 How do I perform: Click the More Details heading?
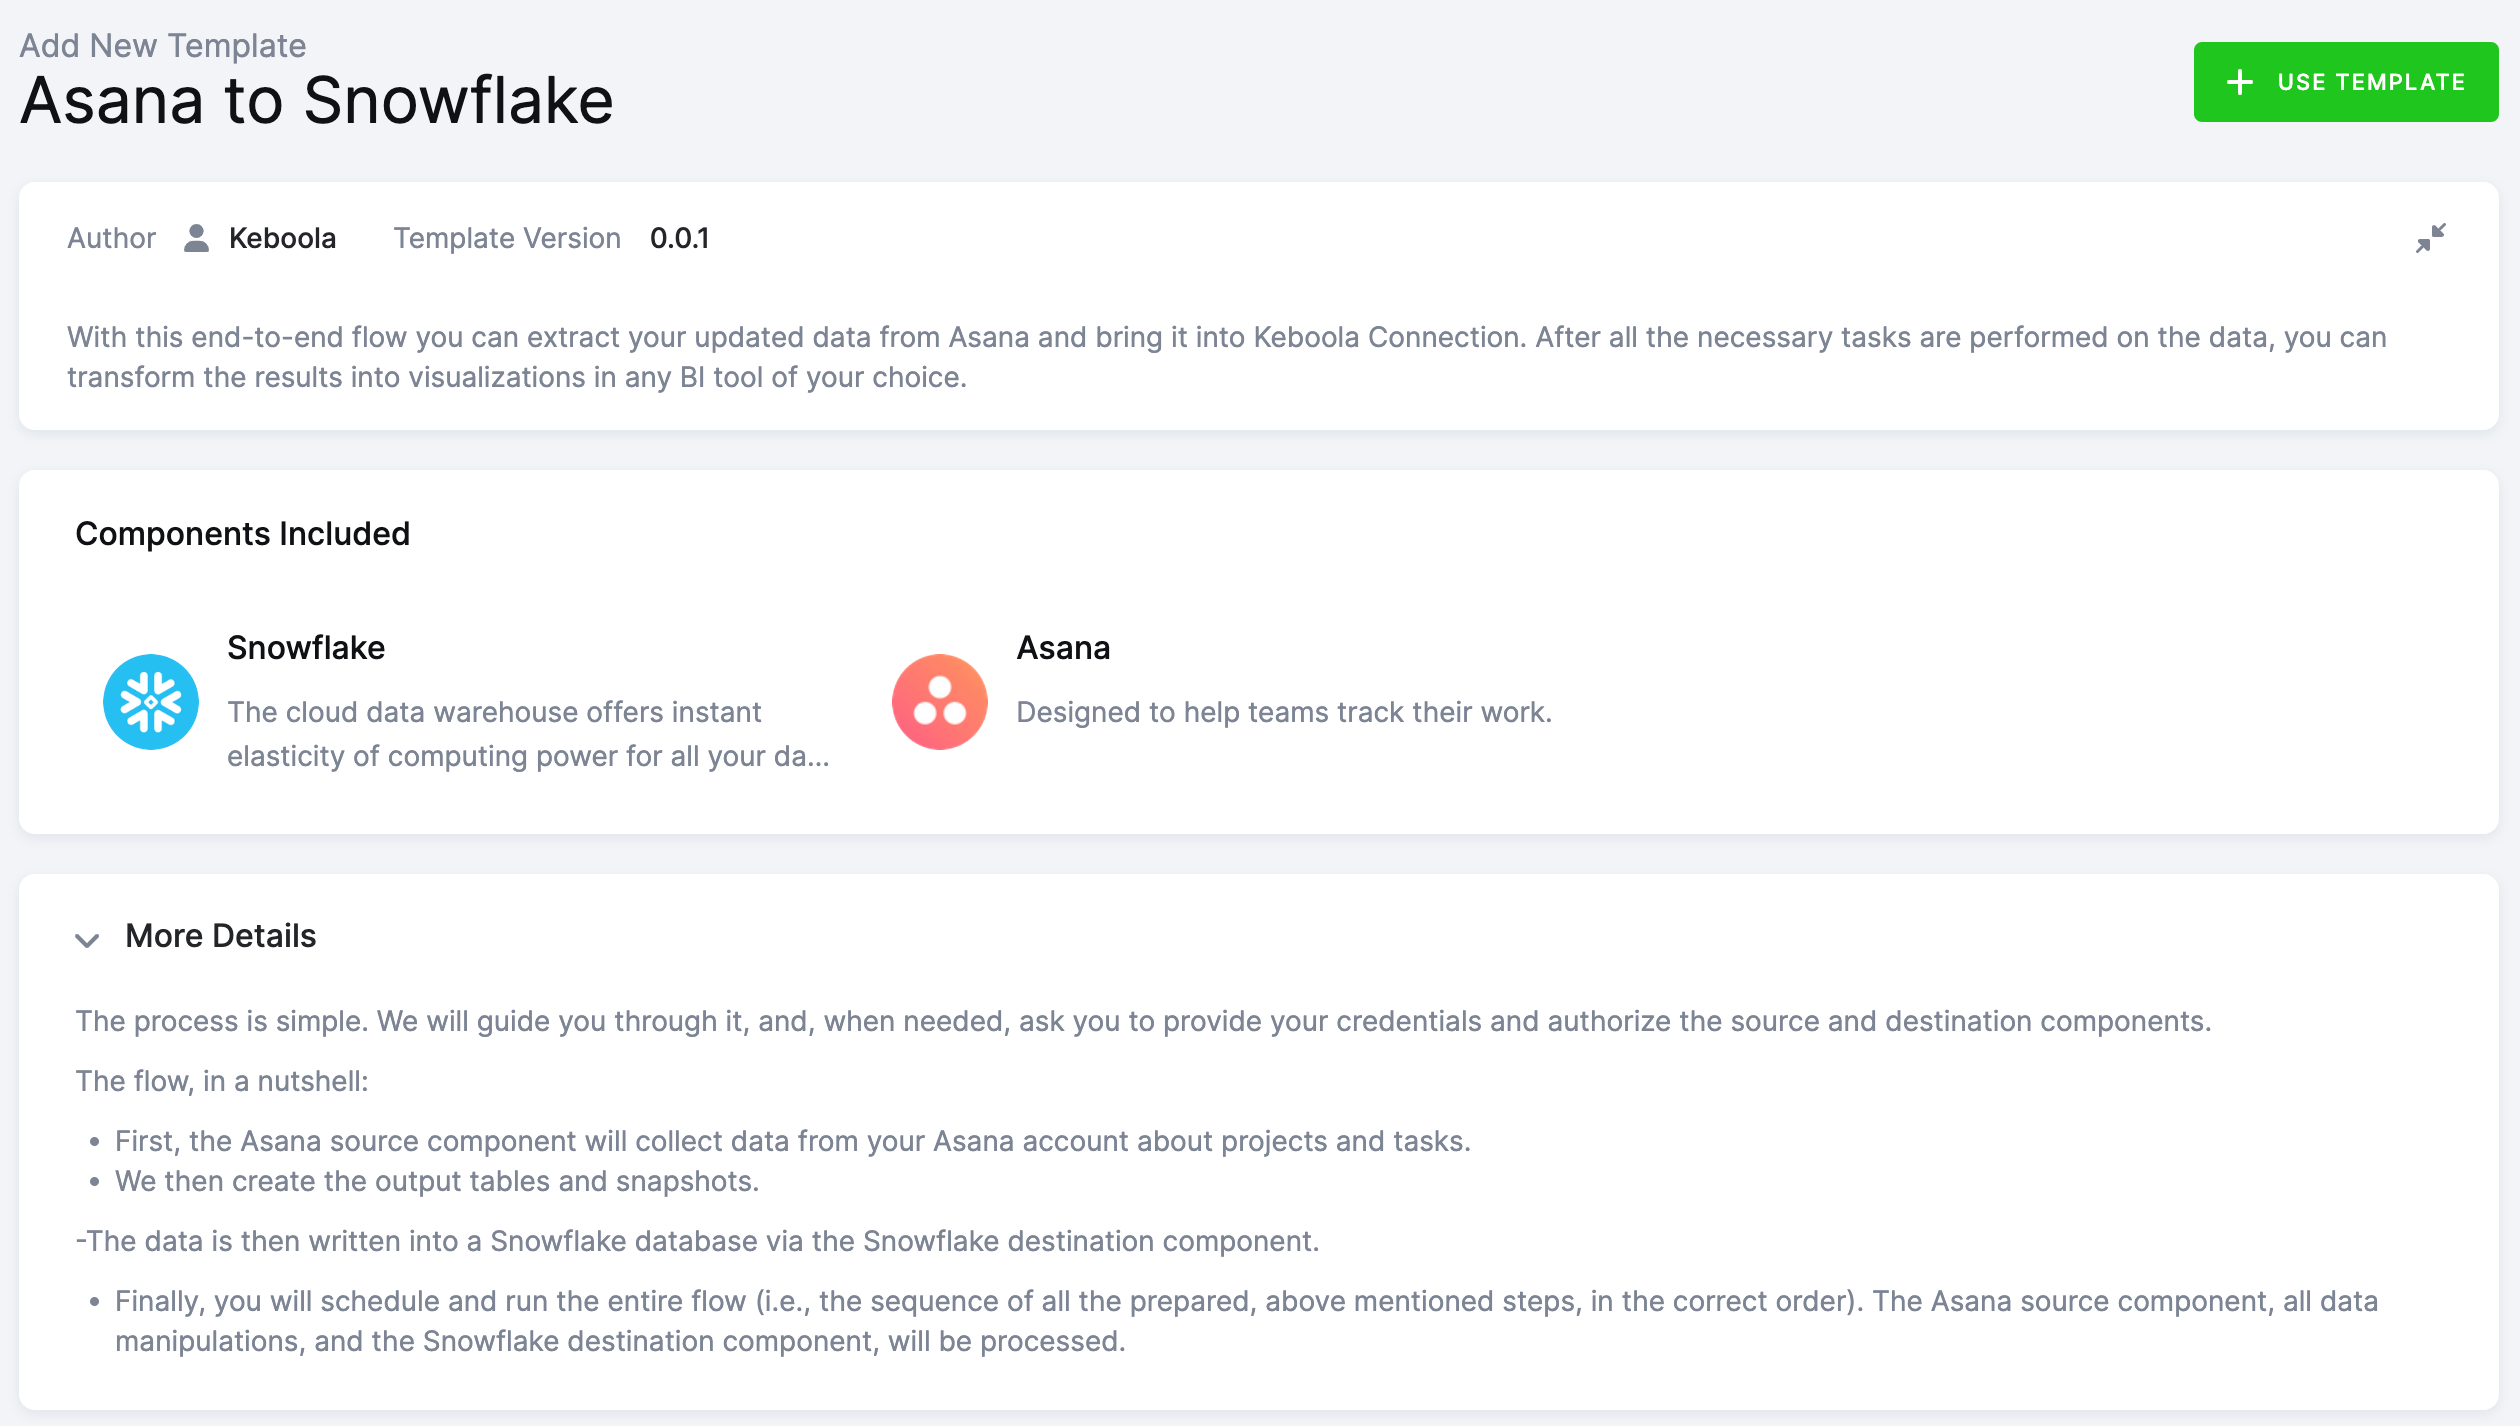pos(220,936)
